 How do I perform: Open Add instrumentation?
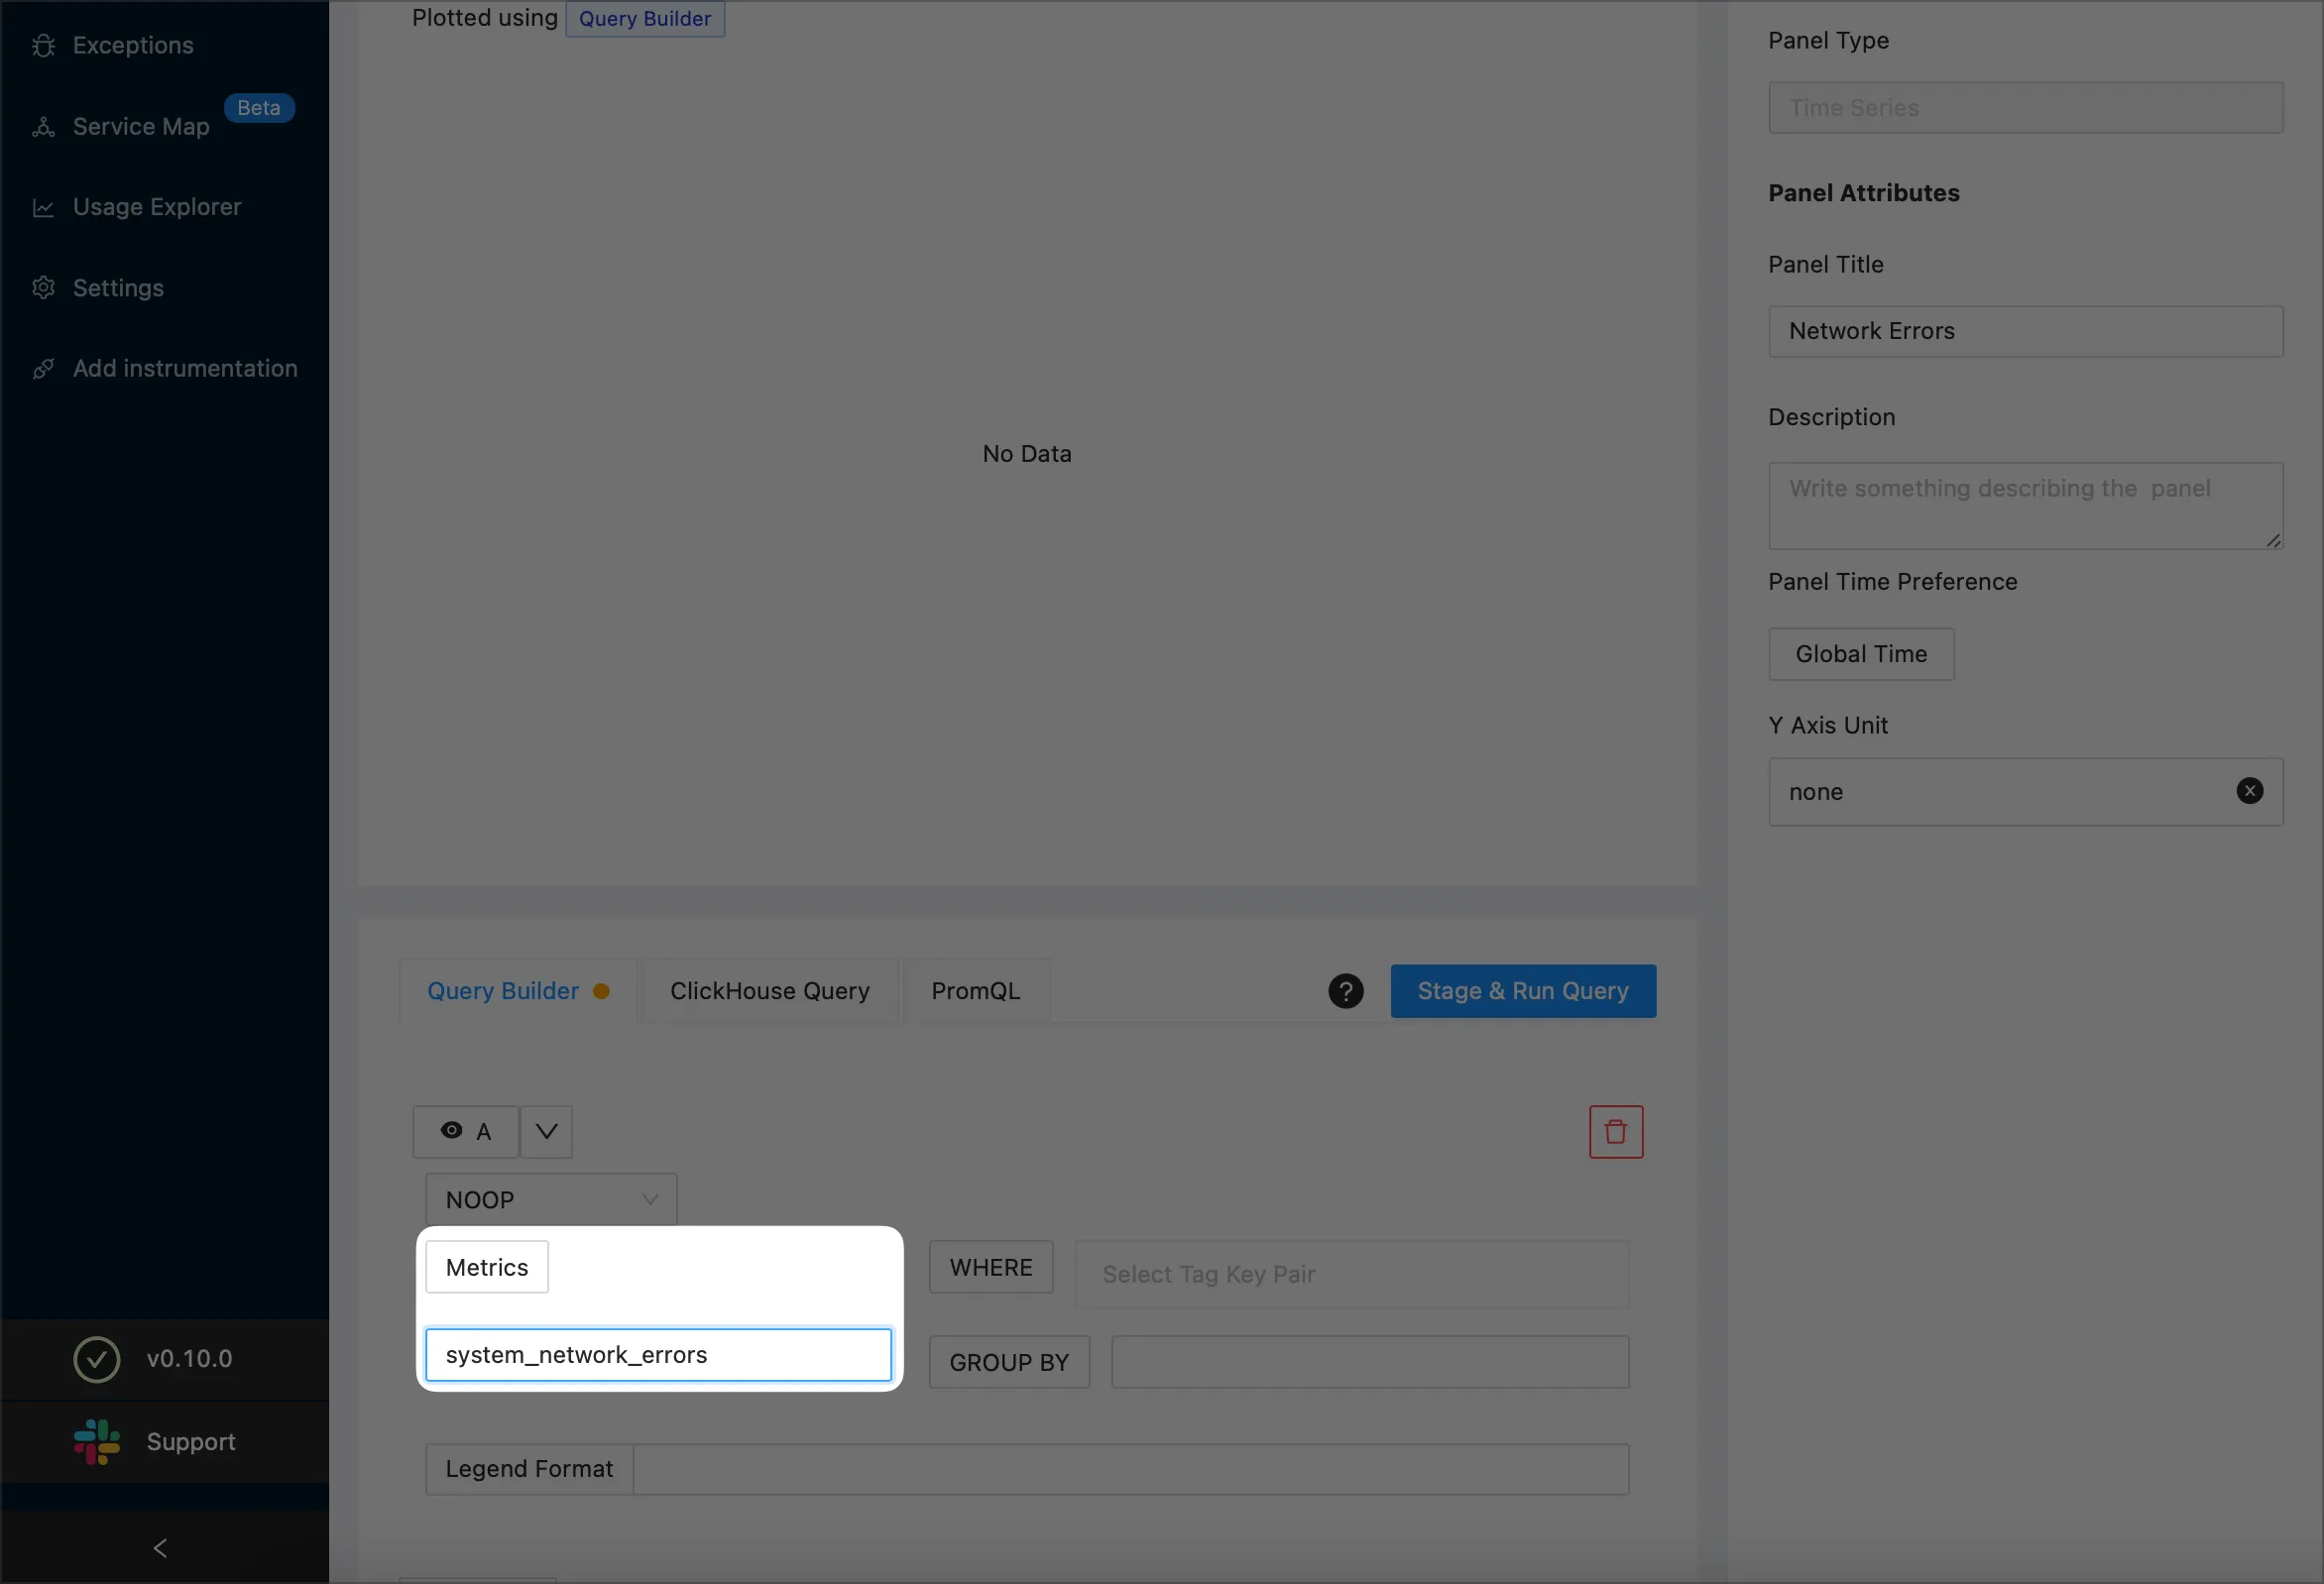pos(185,368)
